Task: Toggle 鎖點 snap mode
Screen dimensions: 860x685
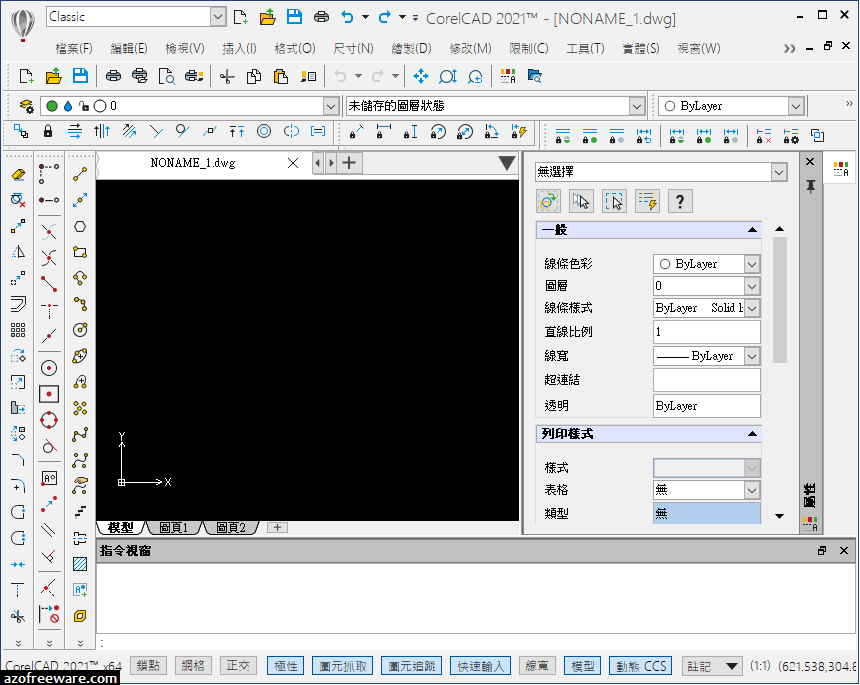Action: tap(147, 665)
